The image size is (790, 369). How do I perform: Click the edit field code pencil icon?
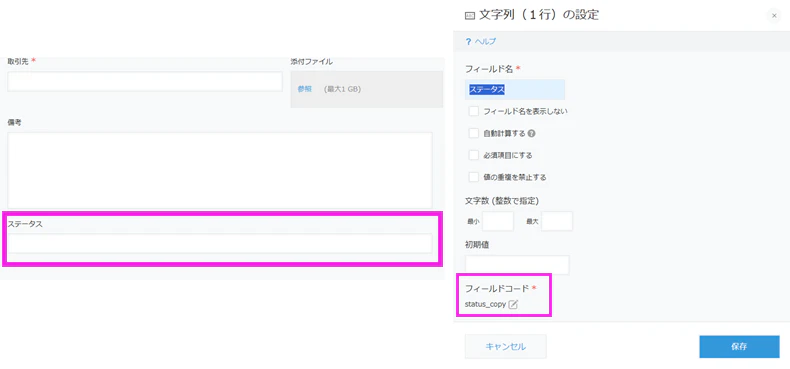pyautogui.click(x=513, y=304)
